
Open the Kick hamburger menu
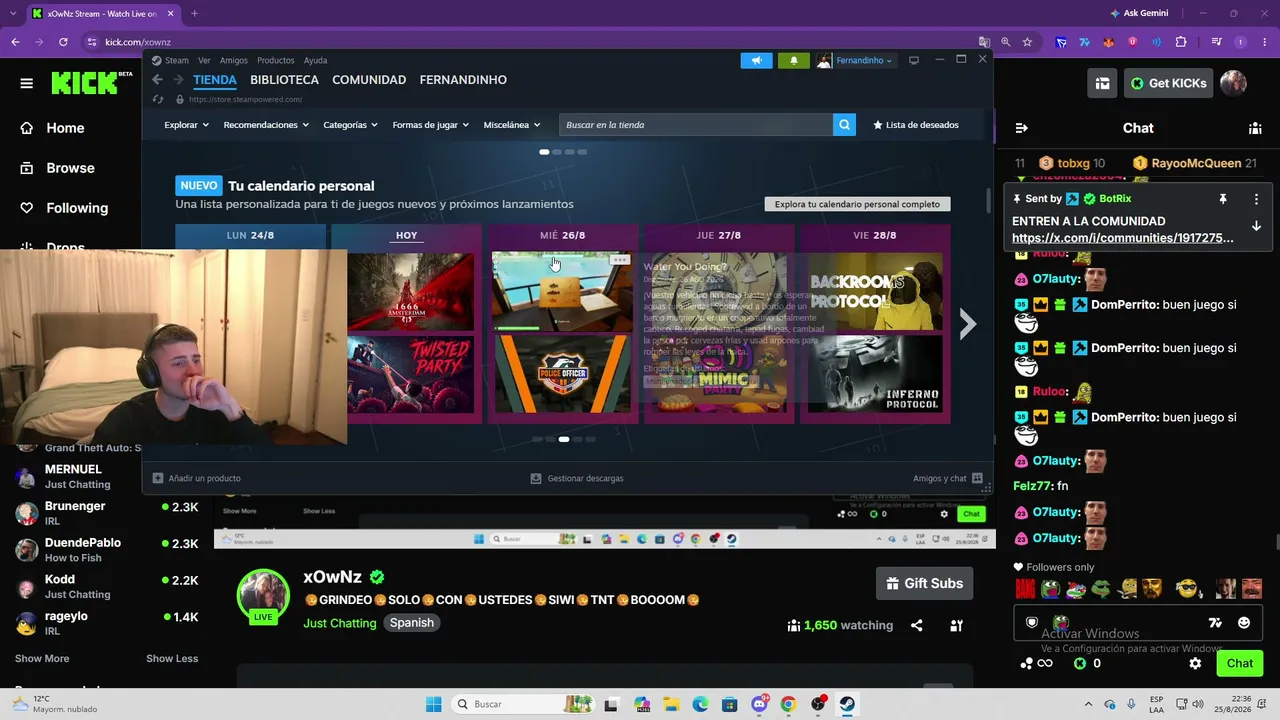pyautogui.click(x=27, y=83)
